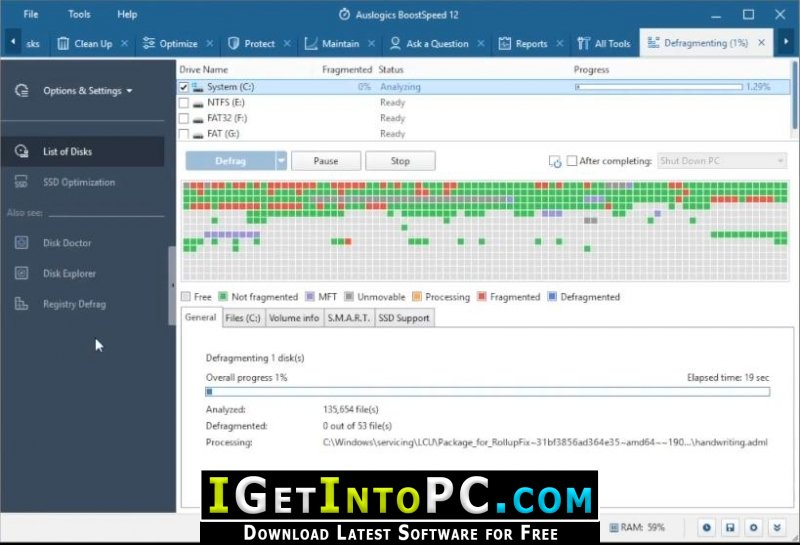Check the NTFS (E:) drive checkbox
This screenshot has height=545, width=800.
pos(184,103)
